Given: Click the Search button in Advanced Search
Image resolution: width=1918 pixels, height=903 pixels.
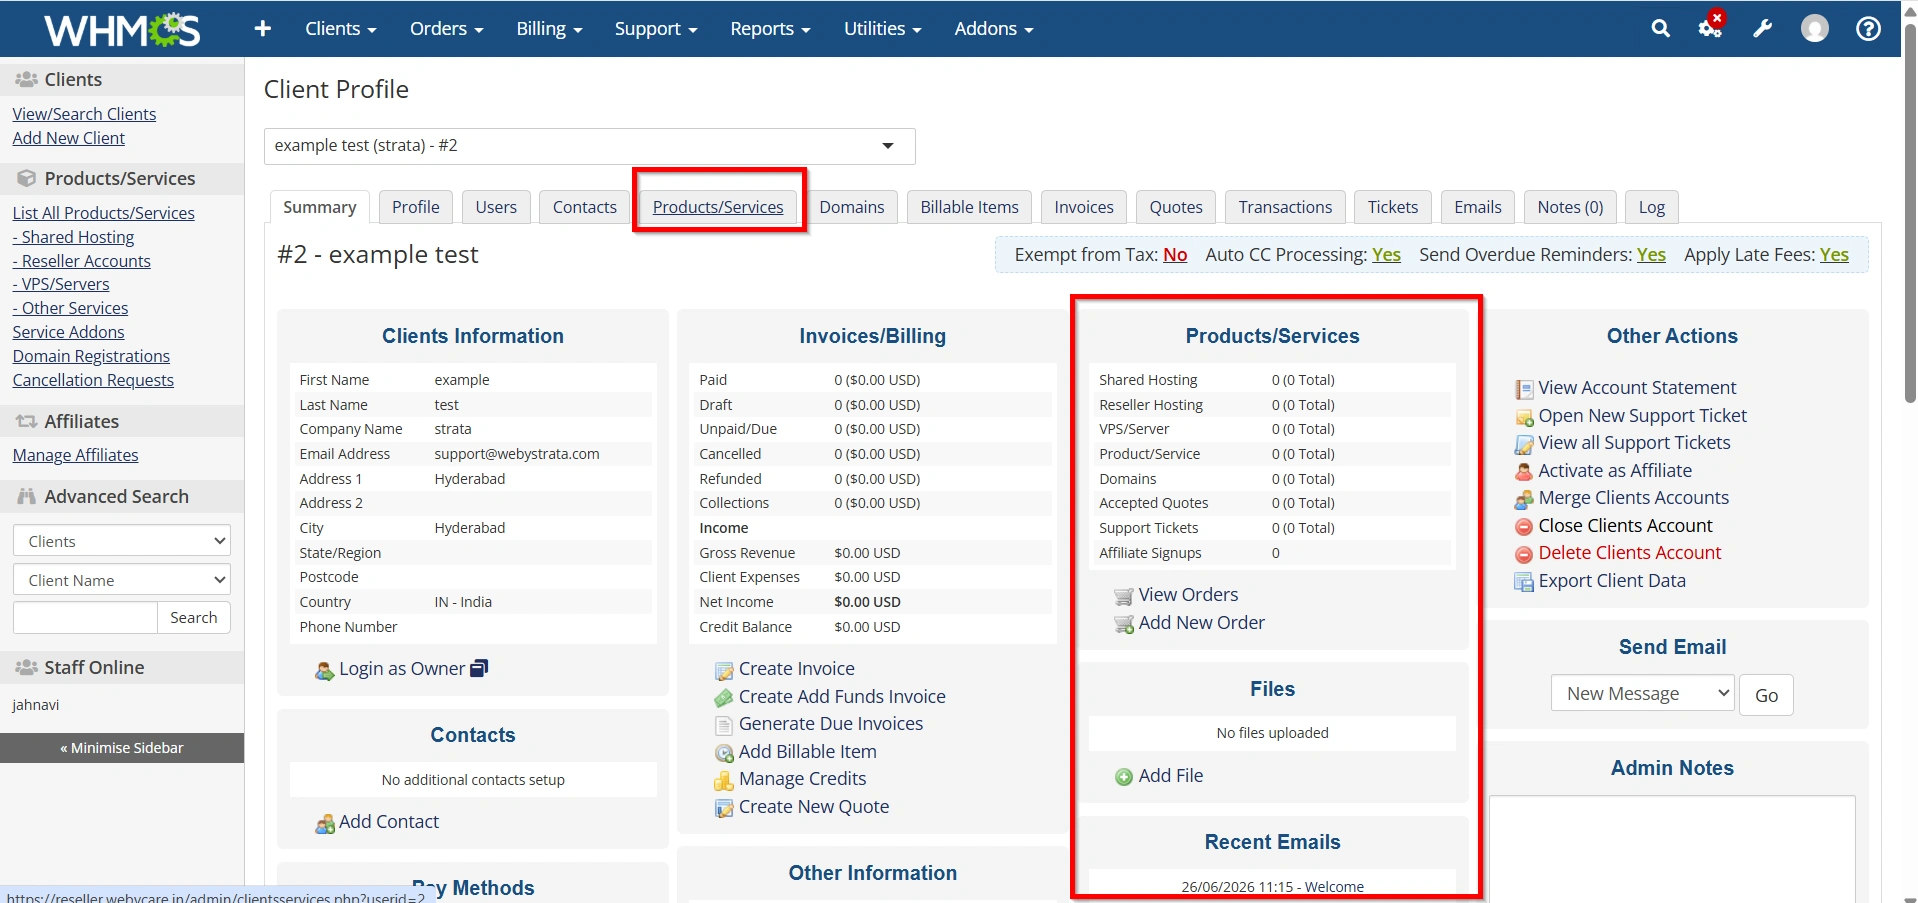Looking at the screenshot, I should tap(194, 618).
